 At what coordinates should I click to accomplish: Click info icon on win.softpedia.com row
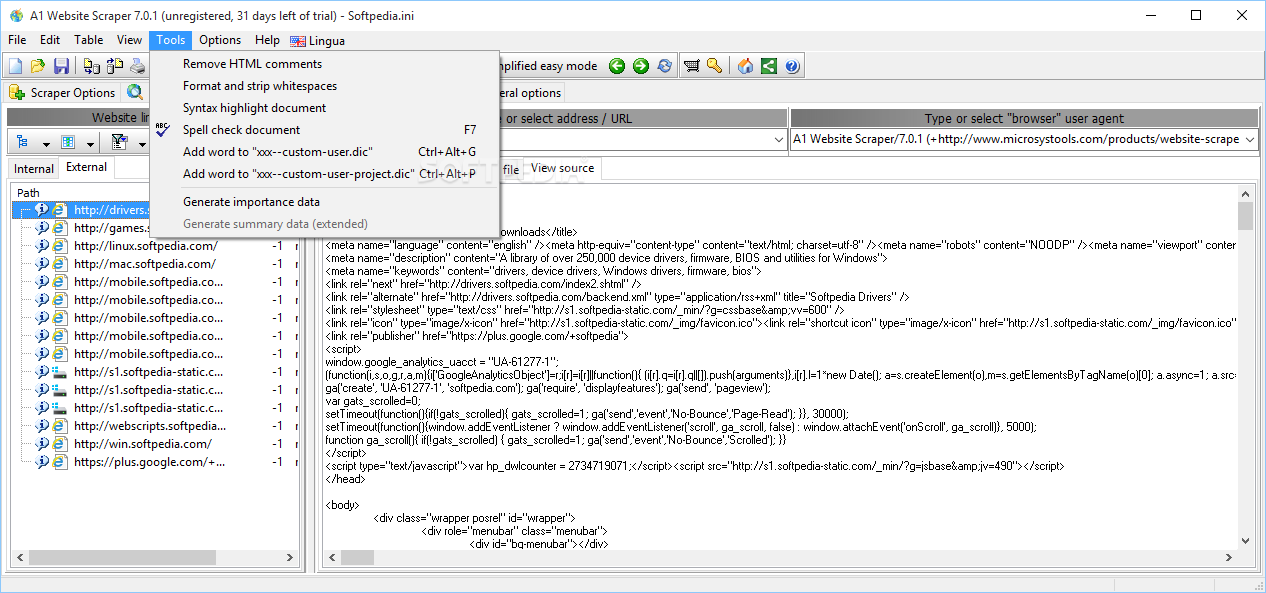click(x=42, y=444)
